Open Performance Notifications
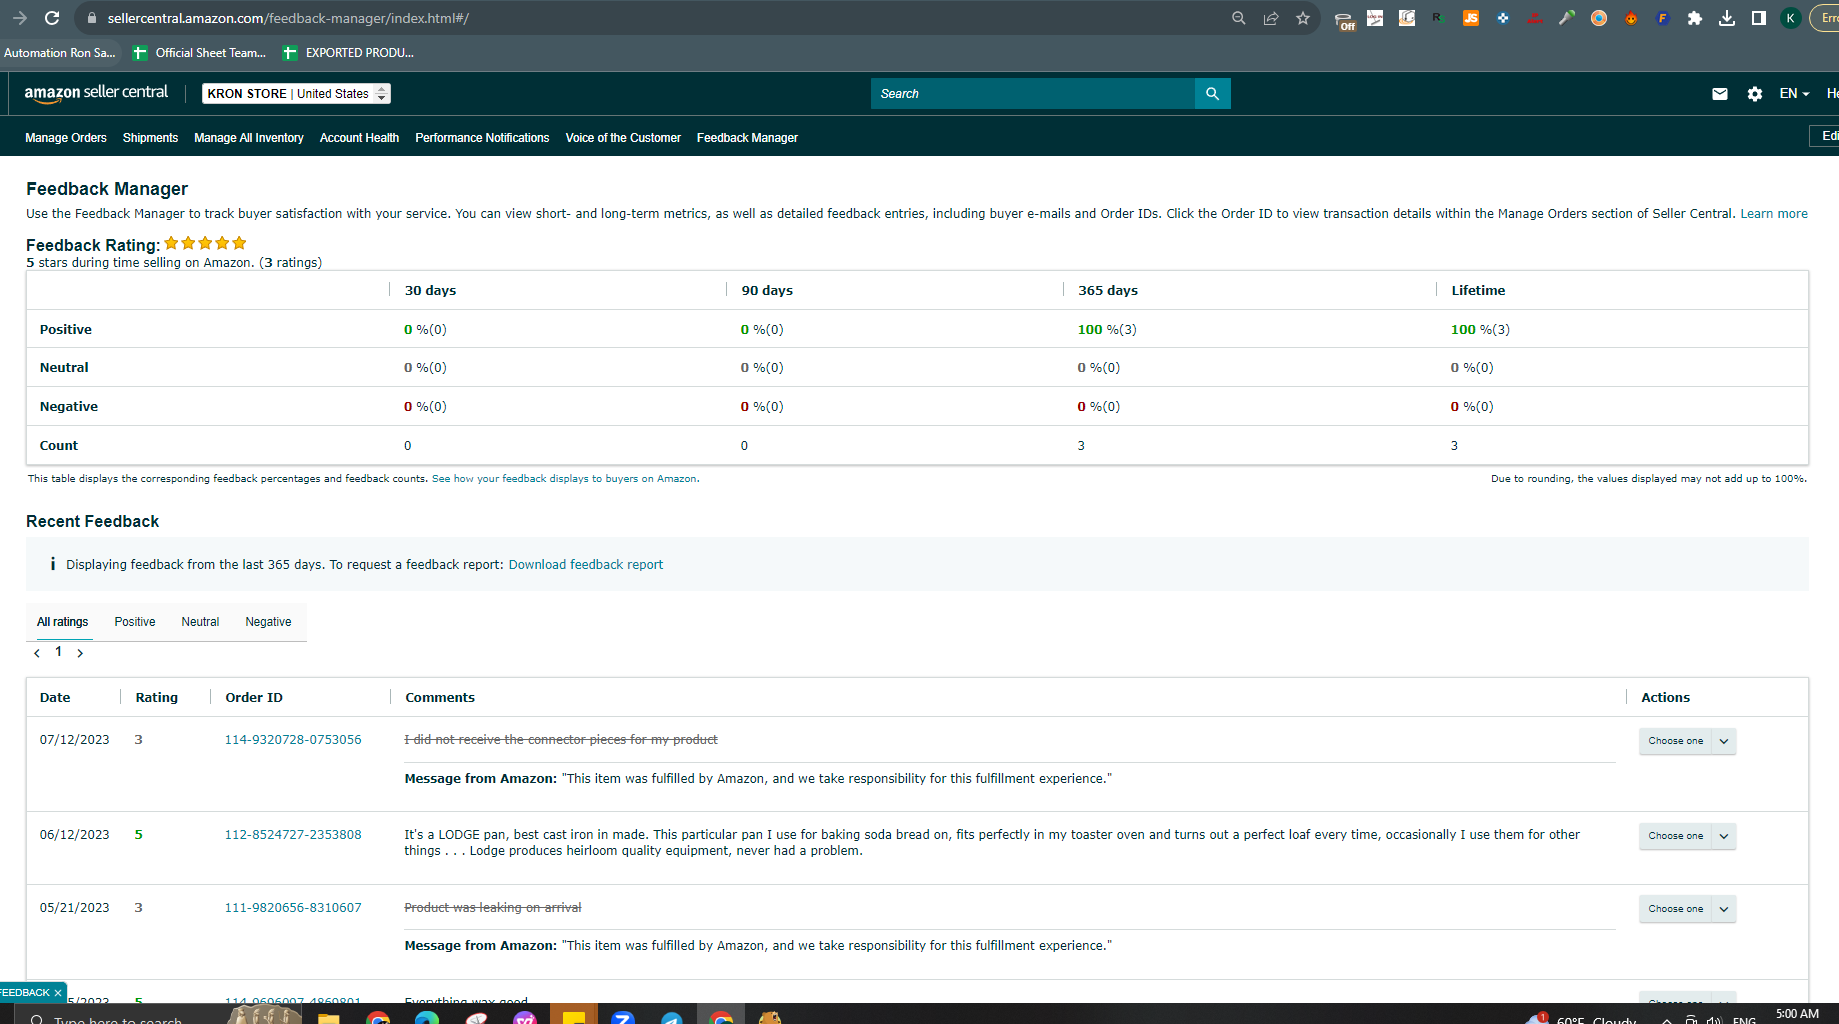 coord(482,138)
